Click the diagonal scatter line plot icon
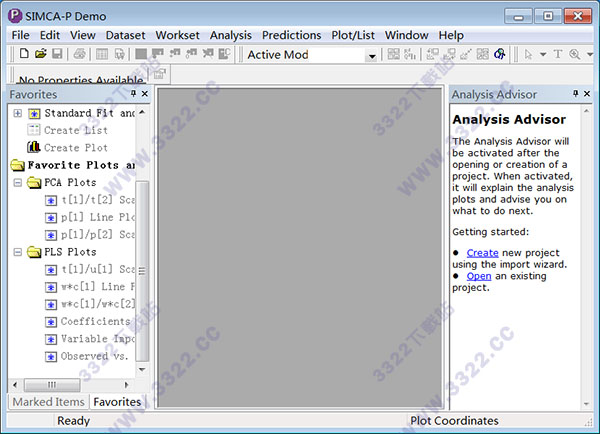 (x=466, y=54)
